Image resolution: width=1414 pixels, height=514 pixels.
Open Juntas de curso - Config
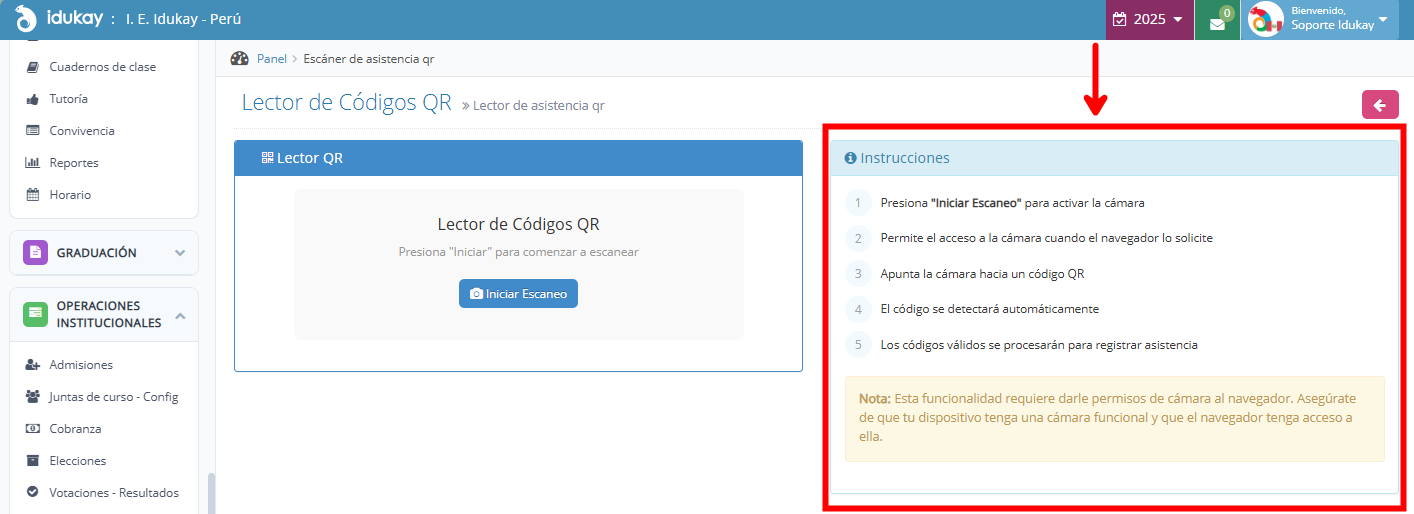point(114,397)
